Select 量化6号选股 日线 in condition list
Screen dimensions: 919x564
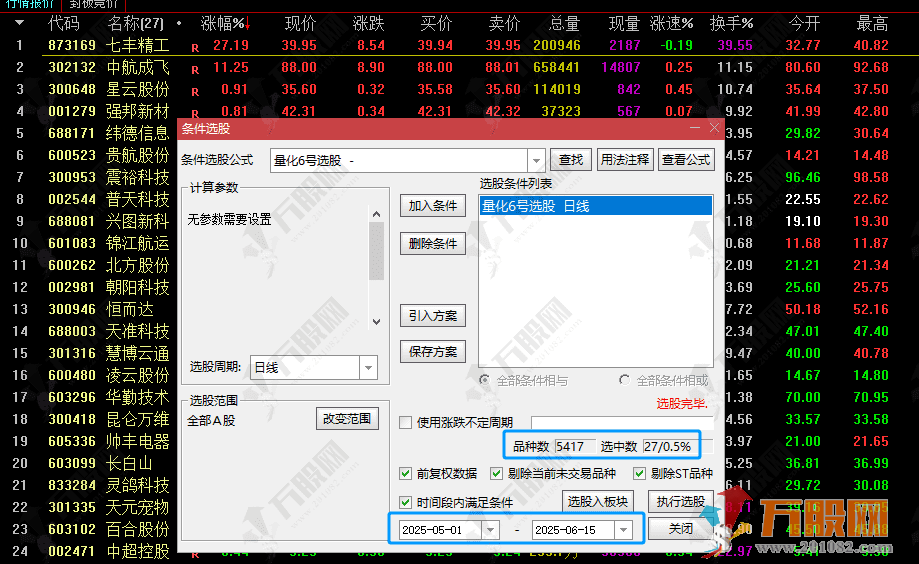click(x=596, y=206)
